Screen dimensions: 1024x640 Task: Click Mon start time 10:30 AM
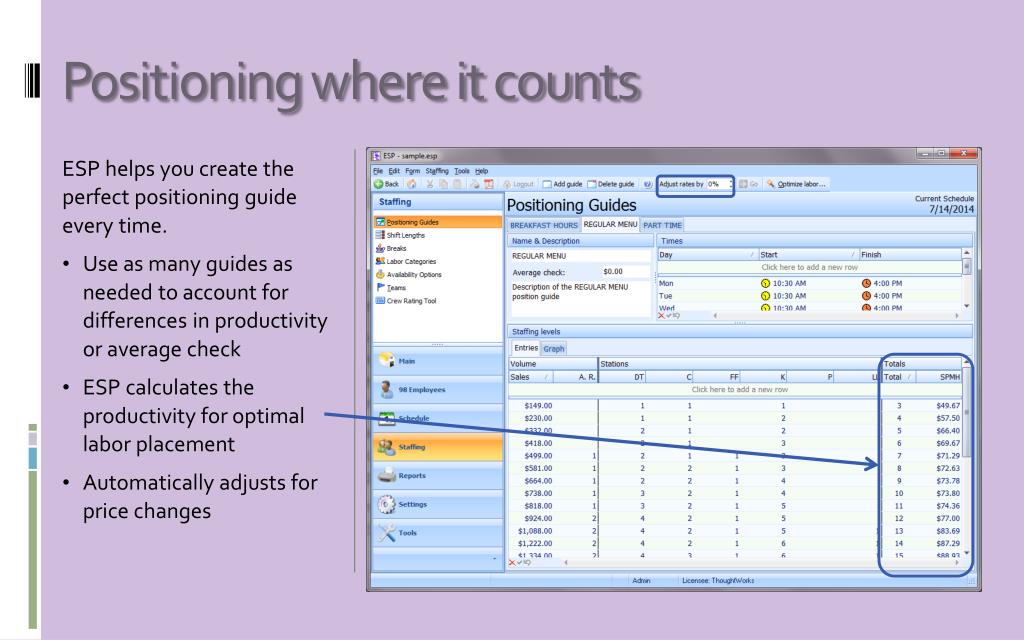pos(789,283)
